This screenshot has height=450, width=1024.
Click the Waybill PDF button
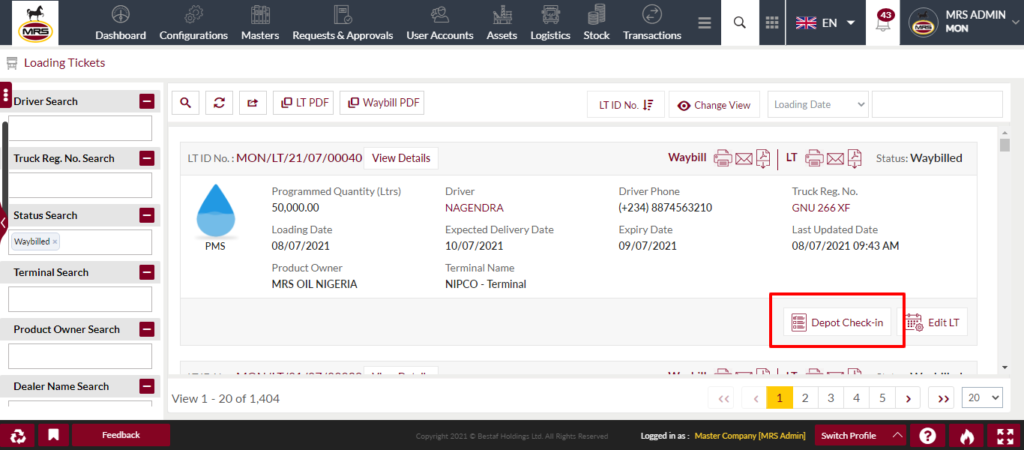click(382, 103)
